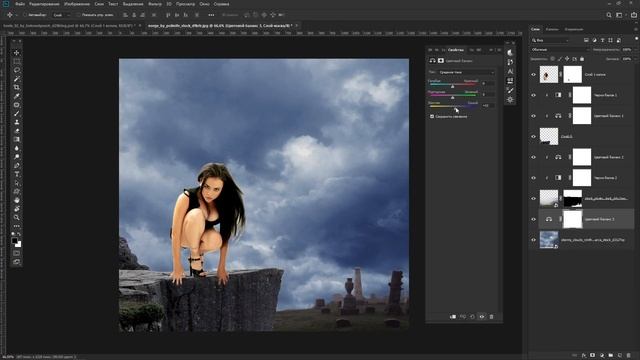Switch to the first document tab
This screenshot has width=640, height=360.
[69, 25]
